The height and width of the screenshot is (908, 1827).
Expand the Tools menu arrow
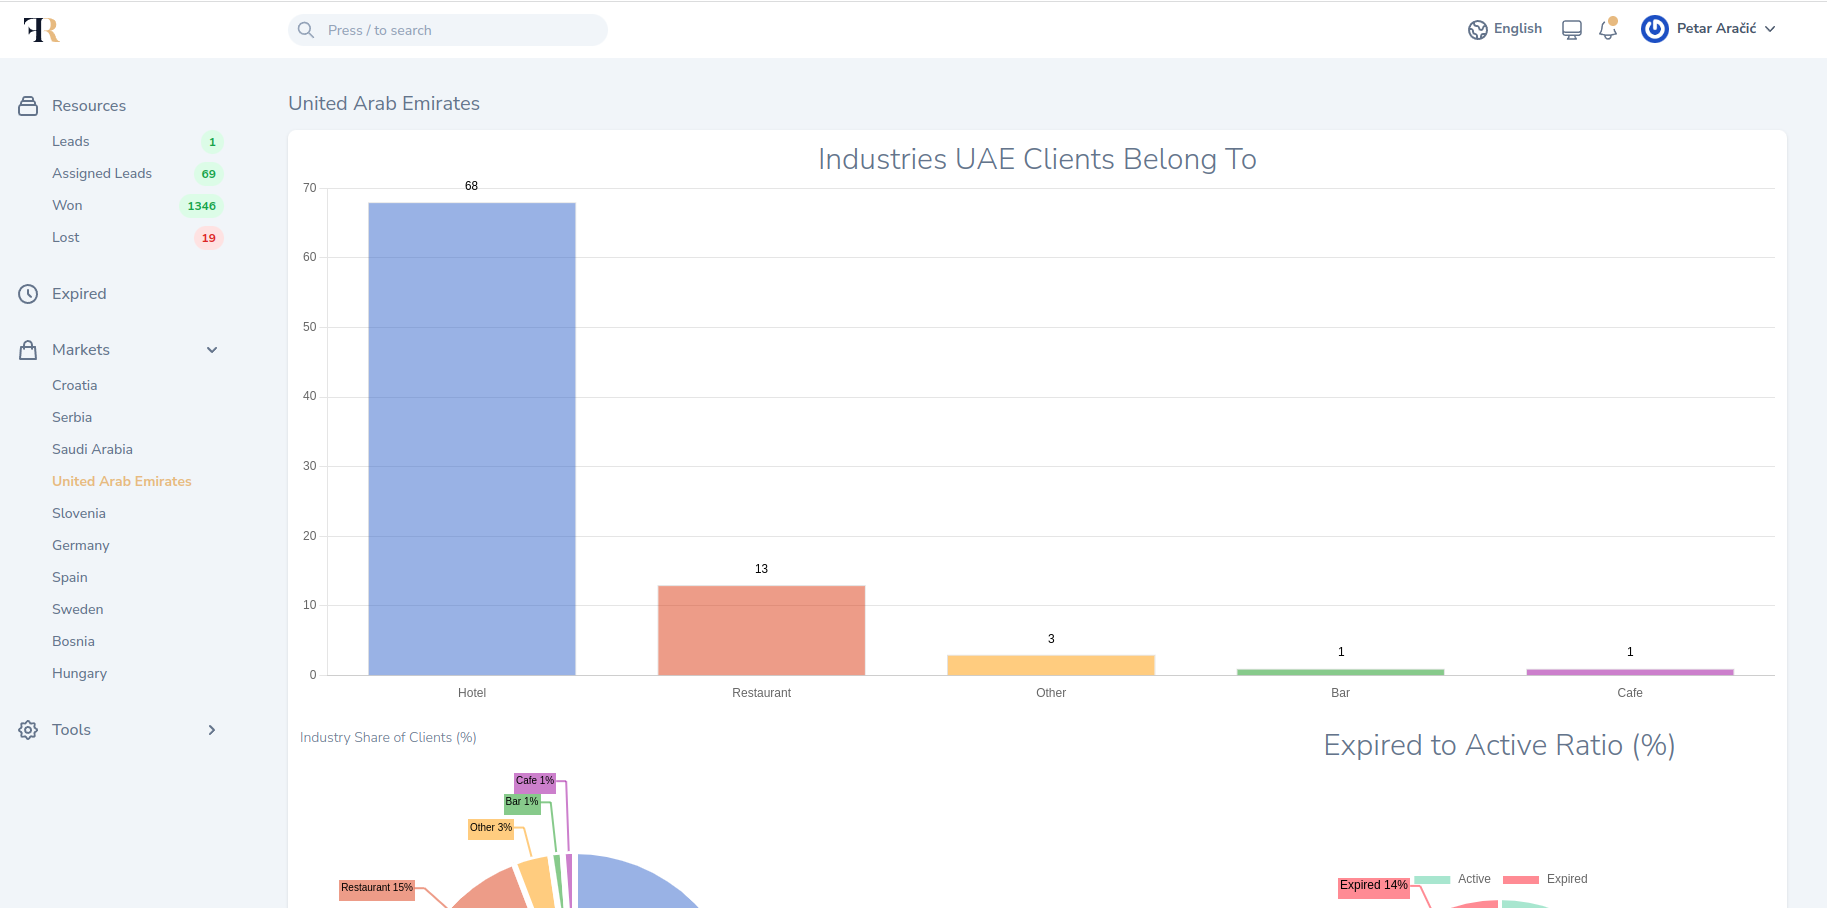212,730
